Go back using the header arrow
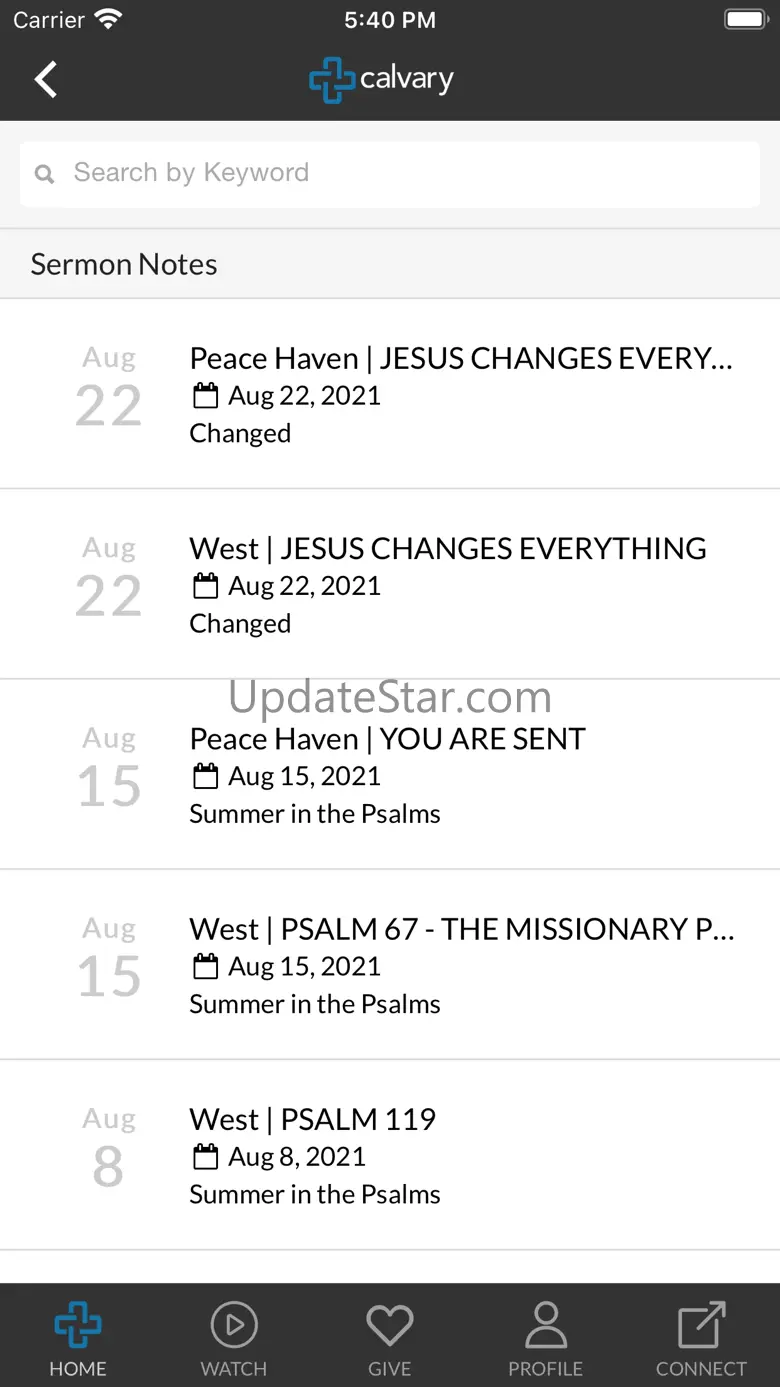The width and height of the screenshot is (780, 1387). [x=46, y=79]
